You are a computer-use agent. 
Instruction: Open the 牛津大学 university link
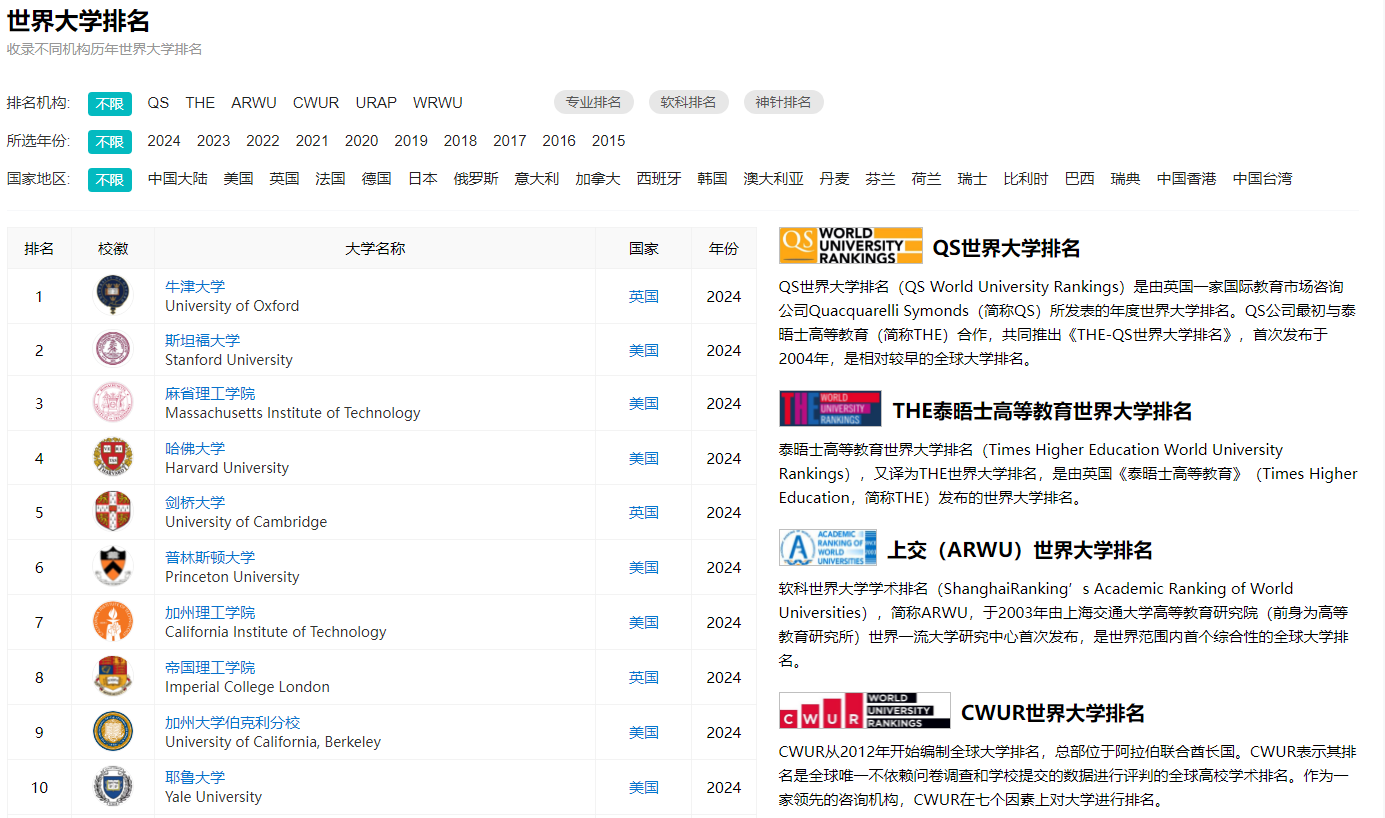pos(194,286)
